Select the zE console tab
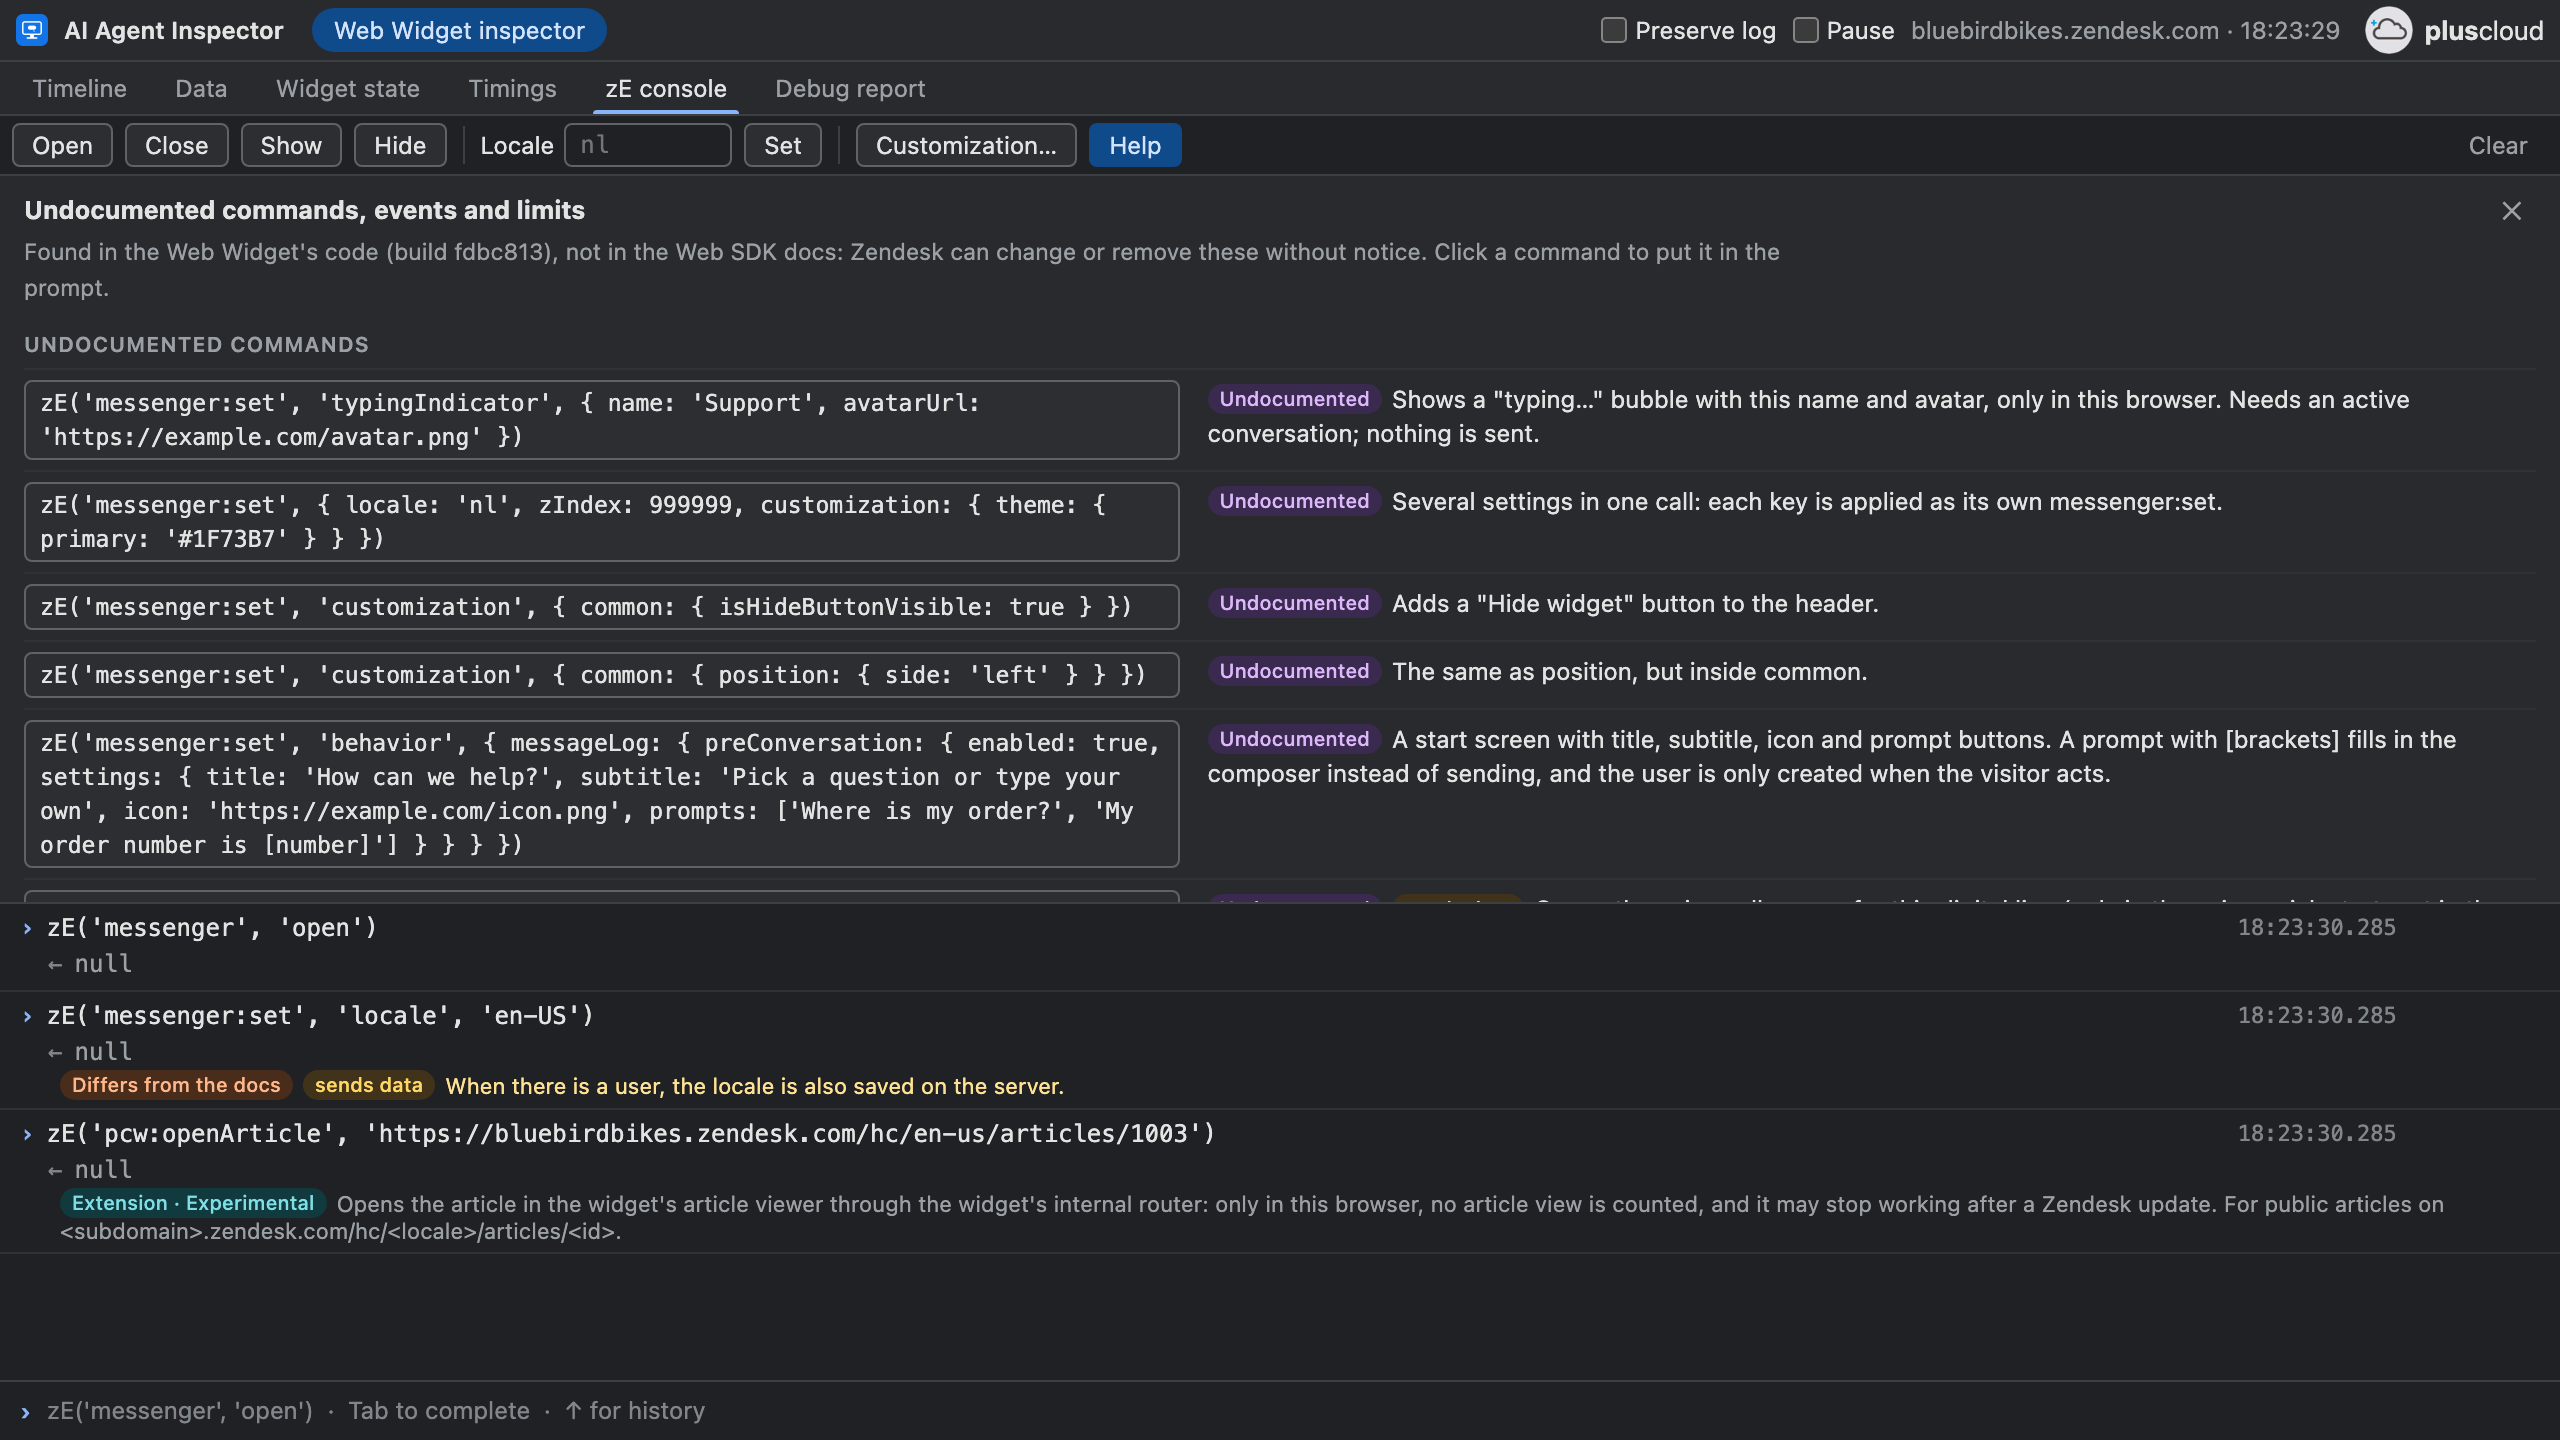The image size is (2560, 1440). (x=666, y=89)
